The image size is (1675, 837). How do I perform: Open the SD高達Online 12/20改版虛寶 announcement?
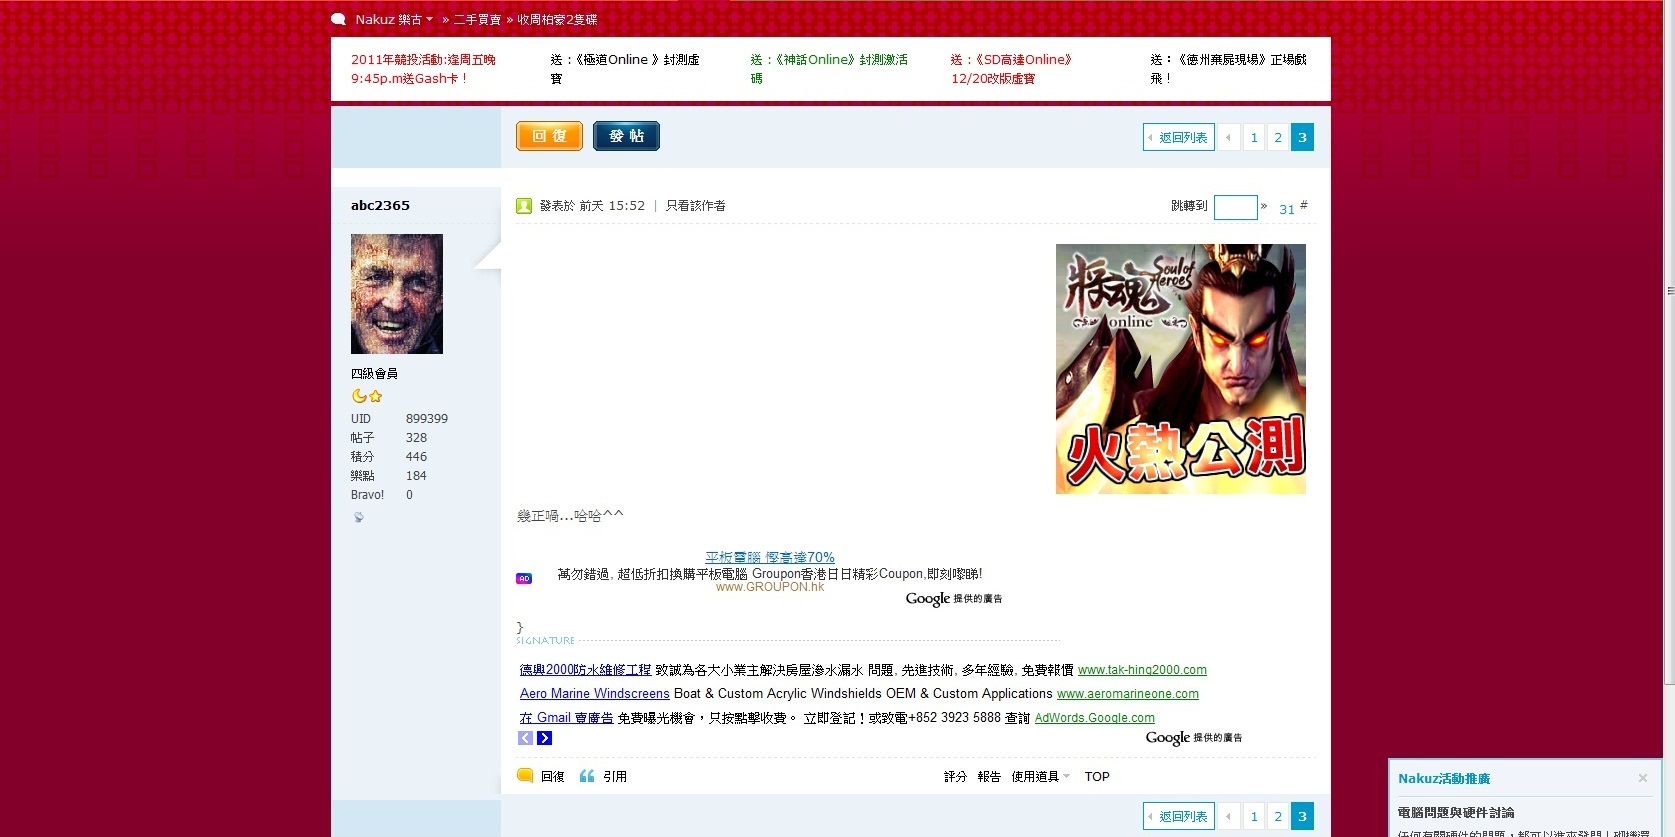point(1011,69)
